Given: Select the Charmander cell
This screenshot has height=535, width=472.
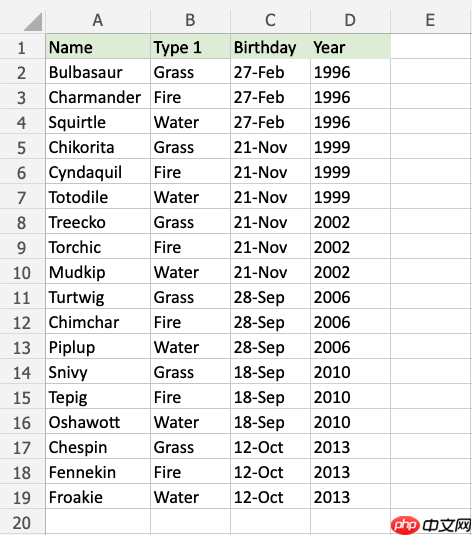Looking at the screenshot, I should [x=98, y=97].
